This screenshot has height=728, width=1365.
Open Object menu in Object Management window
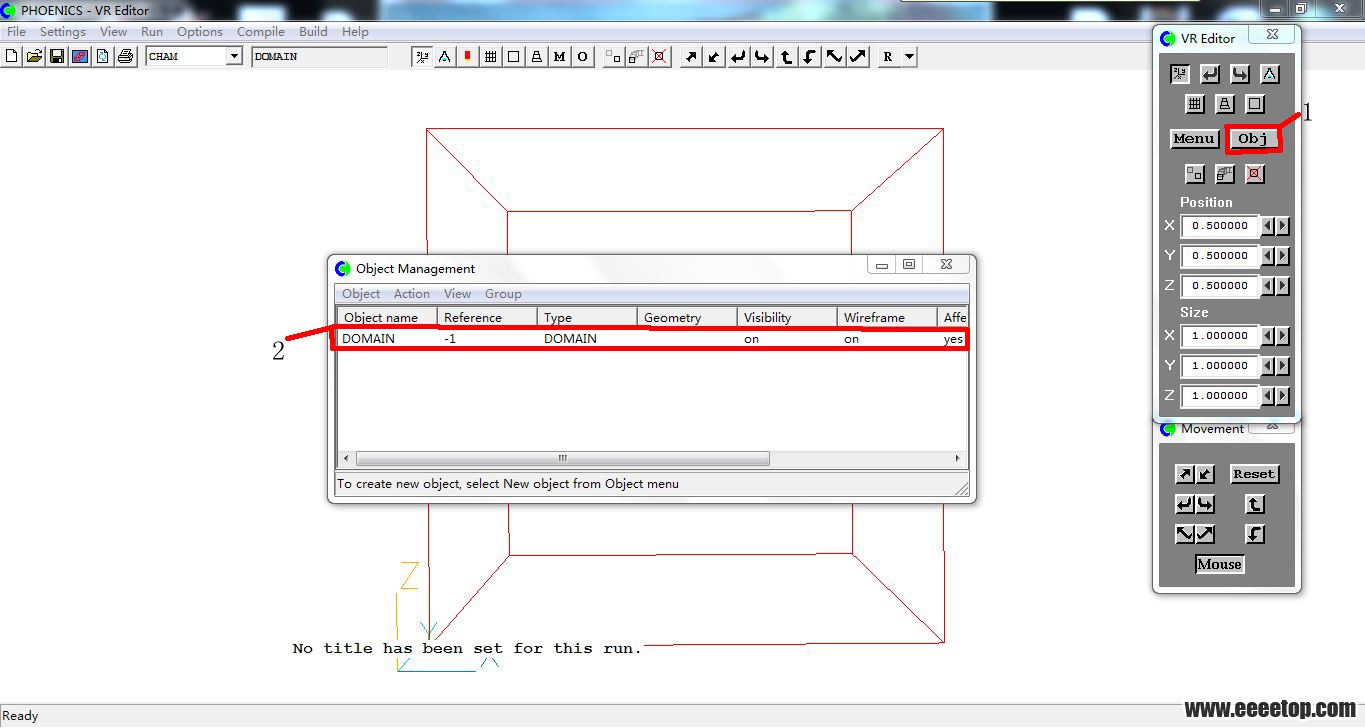coord(361,294)
